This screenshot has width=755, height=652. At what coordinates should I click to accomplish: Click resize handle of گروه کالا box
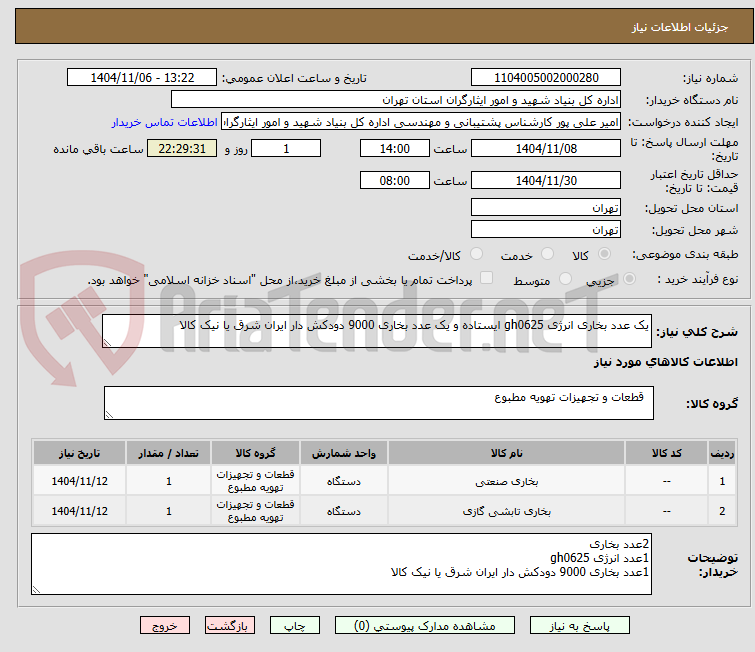click(109, 415)
